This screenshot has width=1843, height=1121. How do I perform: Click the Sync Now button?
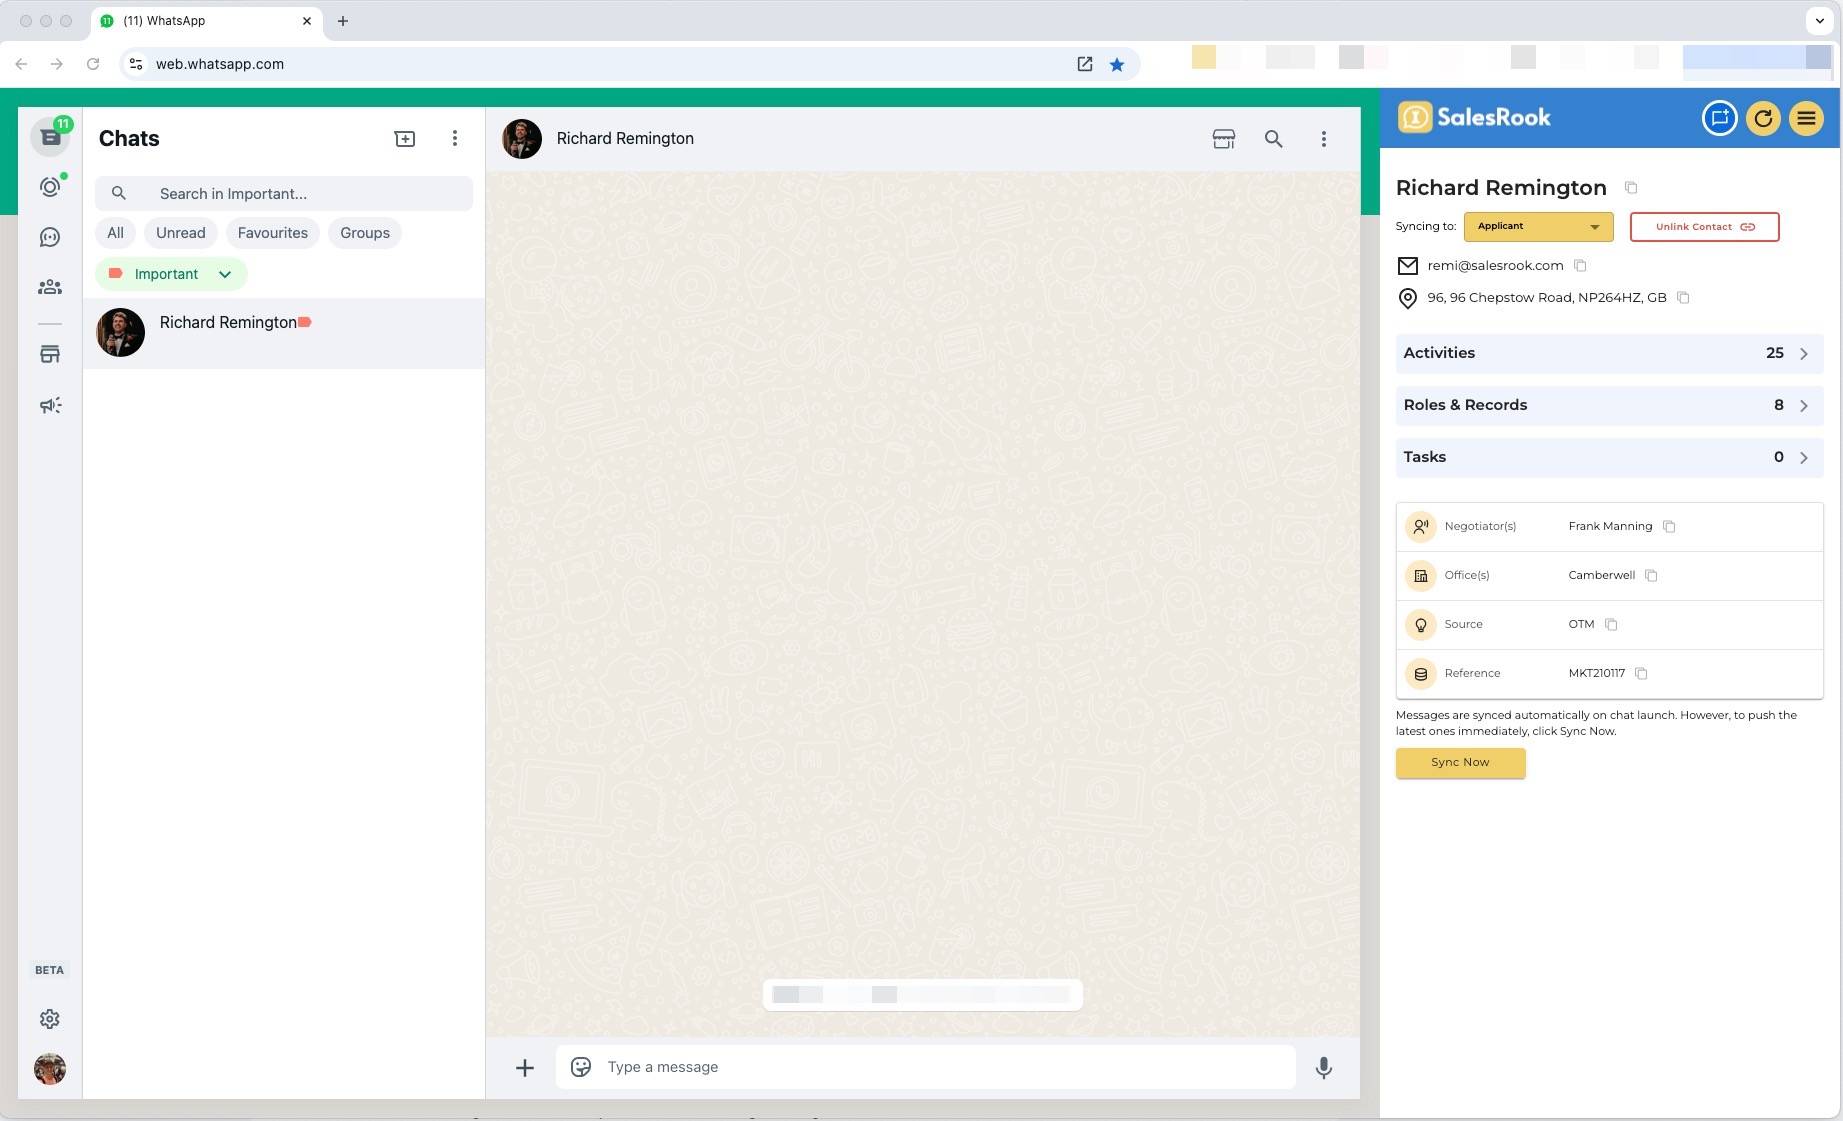tap(1461, 763)
